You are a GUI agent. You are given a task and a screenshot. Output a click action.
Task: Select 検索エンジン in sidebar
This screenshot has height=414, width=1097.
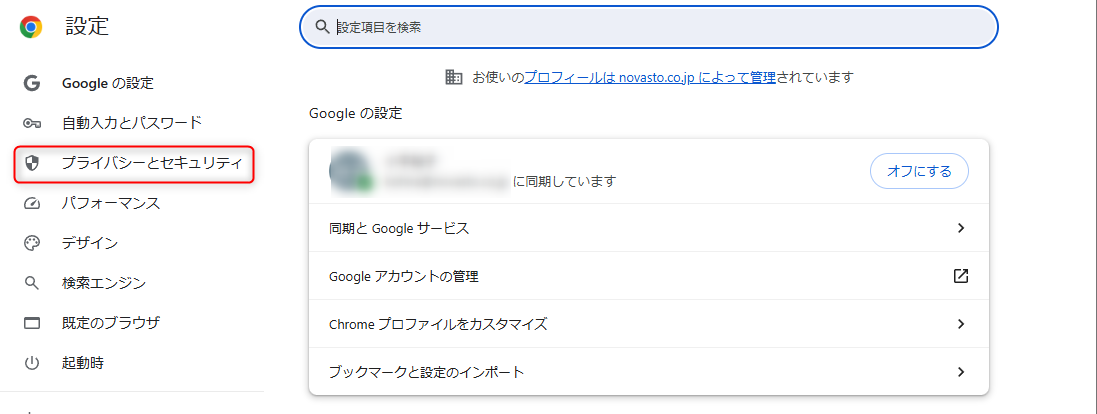[x=104, y=283]
